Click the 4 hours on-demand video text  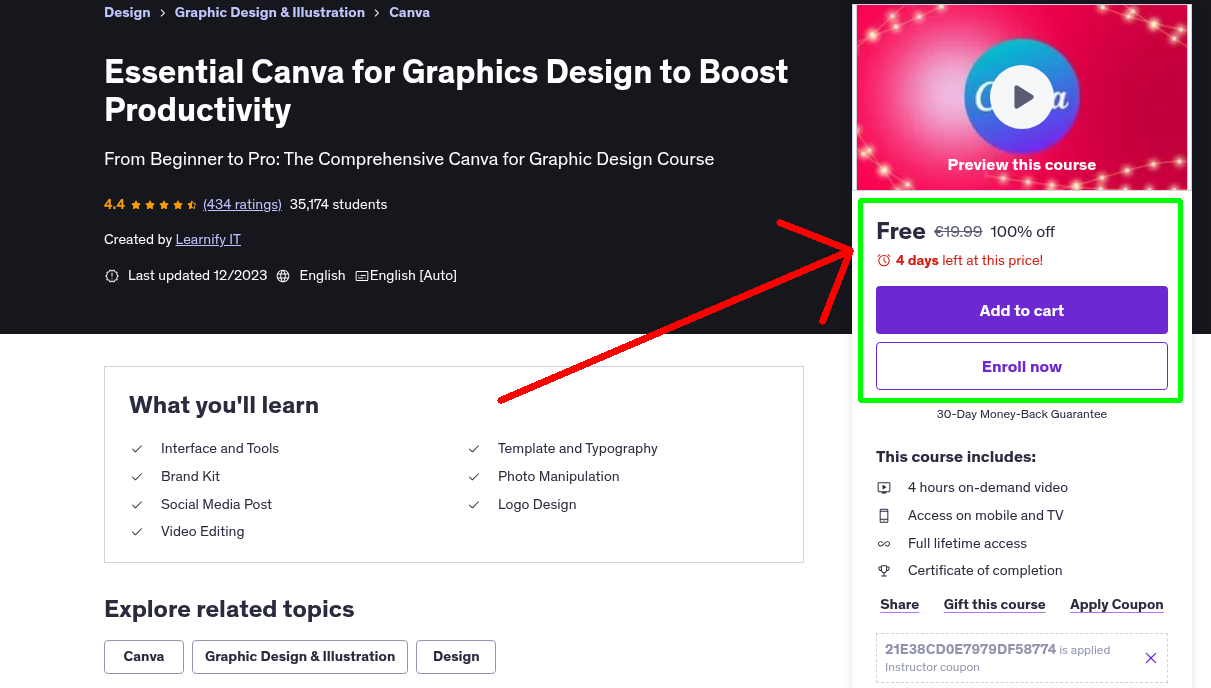pos(988,488)
